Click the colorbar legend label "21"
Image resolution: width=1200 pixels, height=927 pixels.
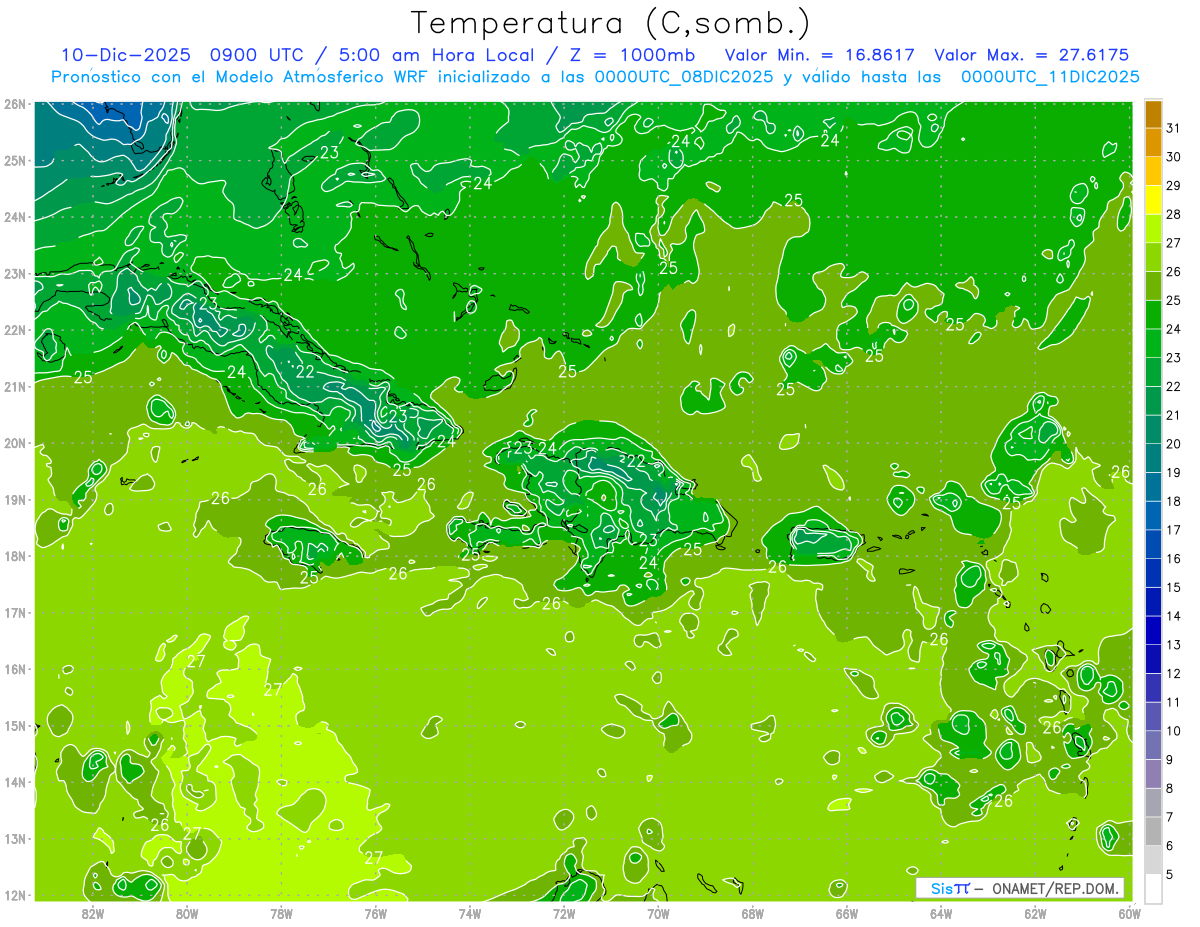click(x=1173, y=415)
